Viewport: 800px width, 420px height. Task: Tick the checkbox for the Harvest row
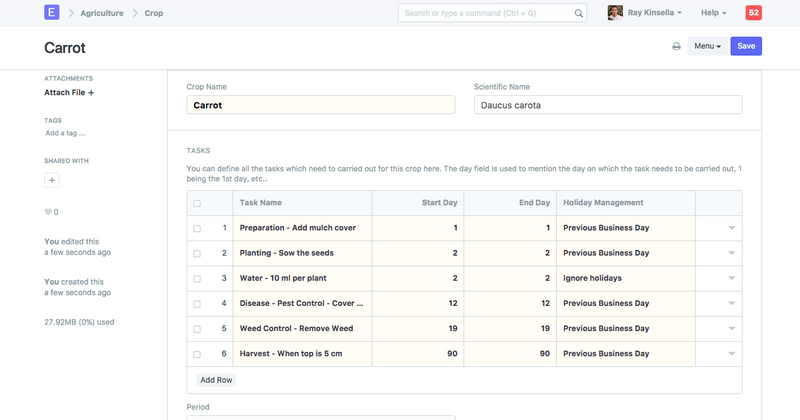197,354
